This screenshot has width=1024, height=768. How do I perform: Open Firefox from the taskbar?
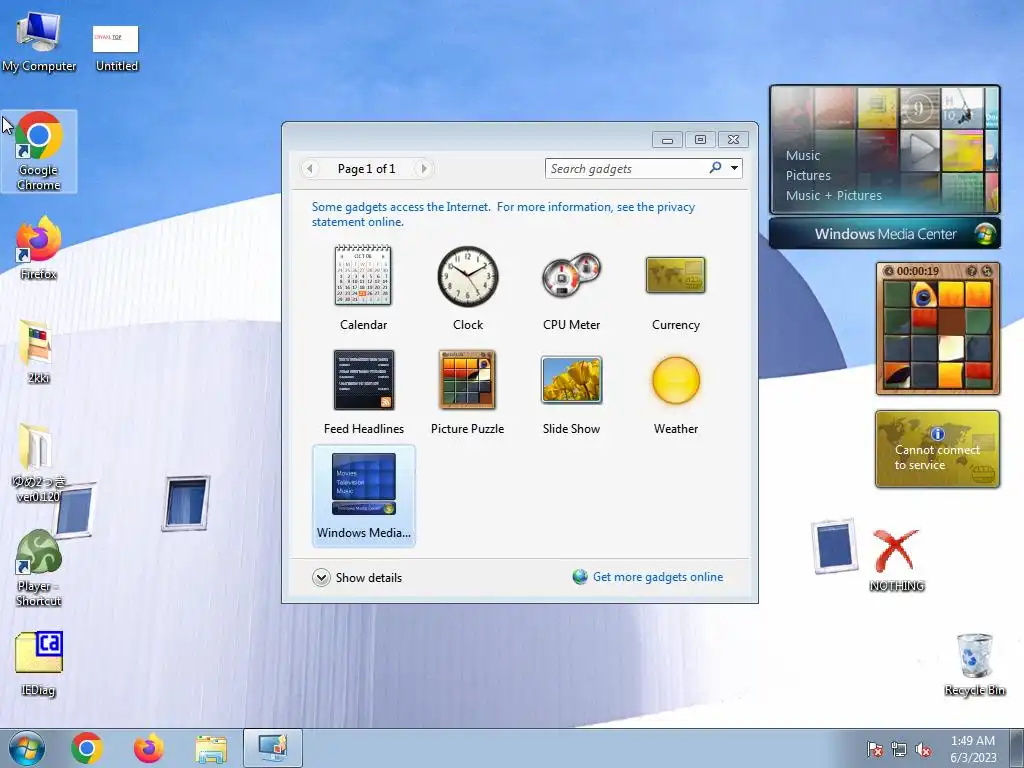148,748
